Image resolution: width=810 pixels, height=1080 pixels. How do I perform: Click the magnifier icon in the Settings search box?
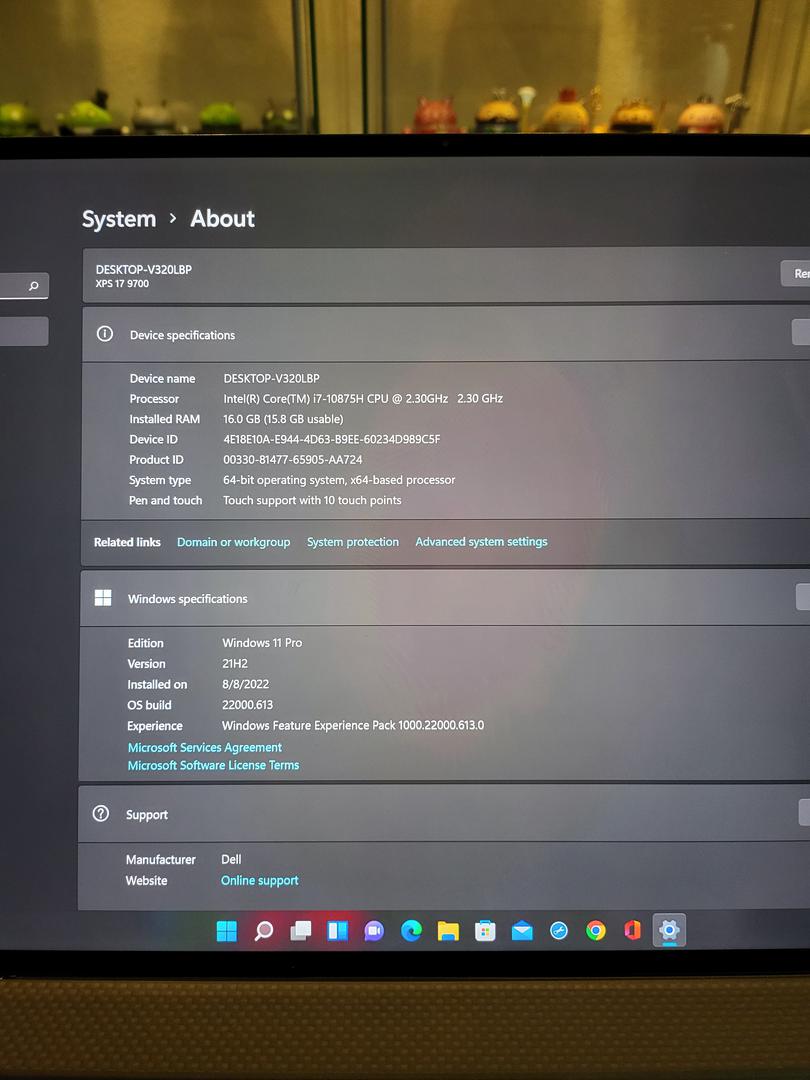[x=34, y=286]
